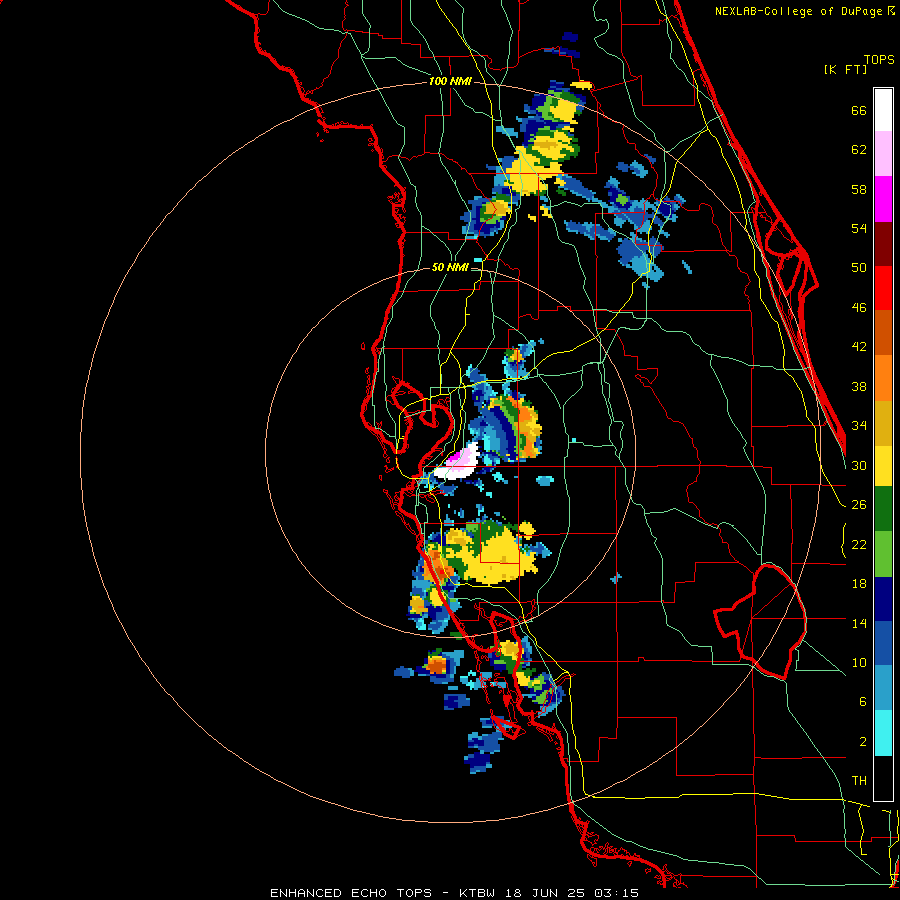Click the legend label 66

(859, 110)
